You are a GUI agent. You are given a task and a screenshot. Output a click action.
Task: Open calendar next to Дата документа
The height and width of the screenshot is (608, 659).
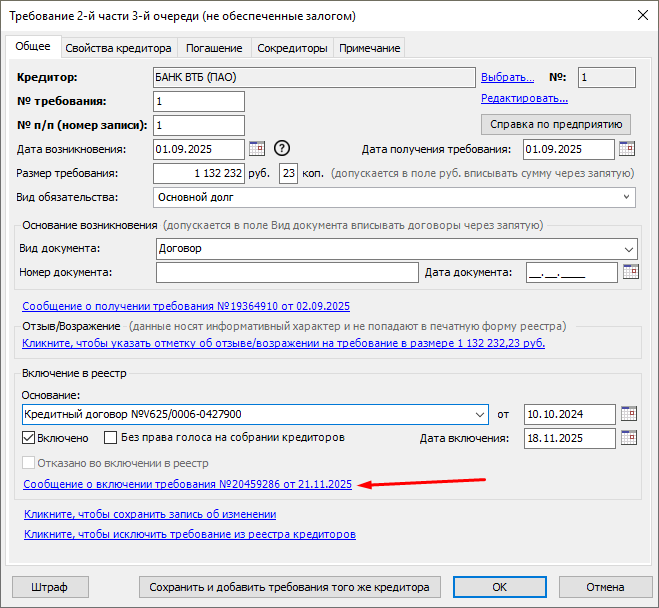(630, 272)
